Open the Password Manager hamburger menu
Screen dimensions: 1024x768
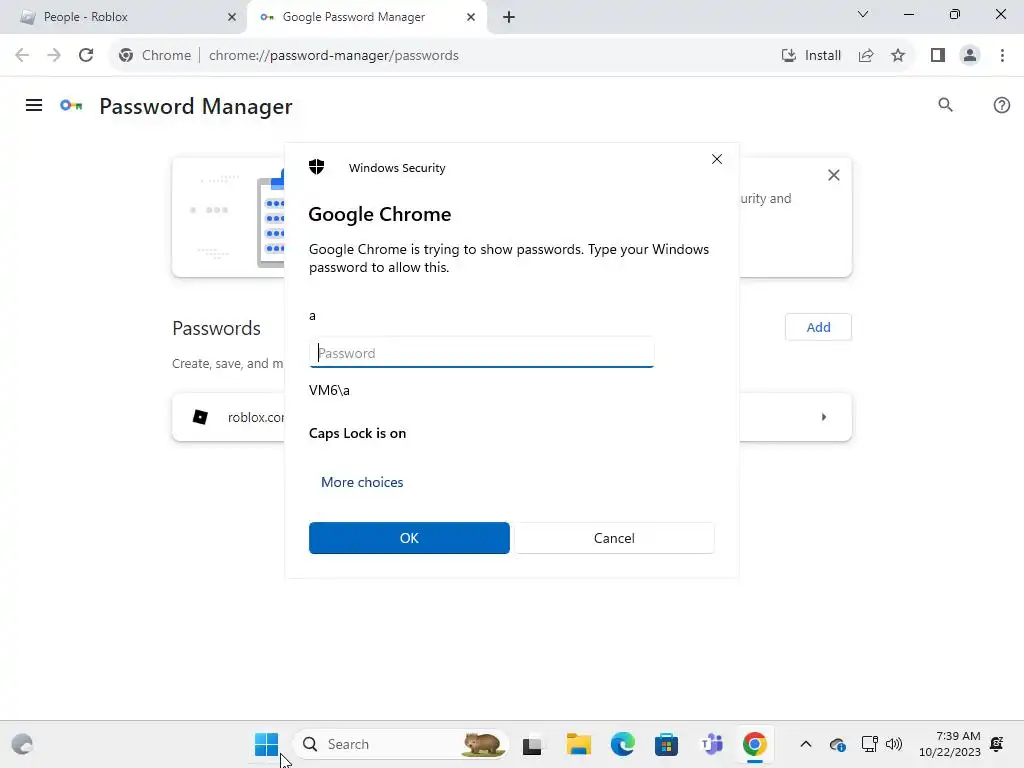pyautogui.click(x=34, y=105)
